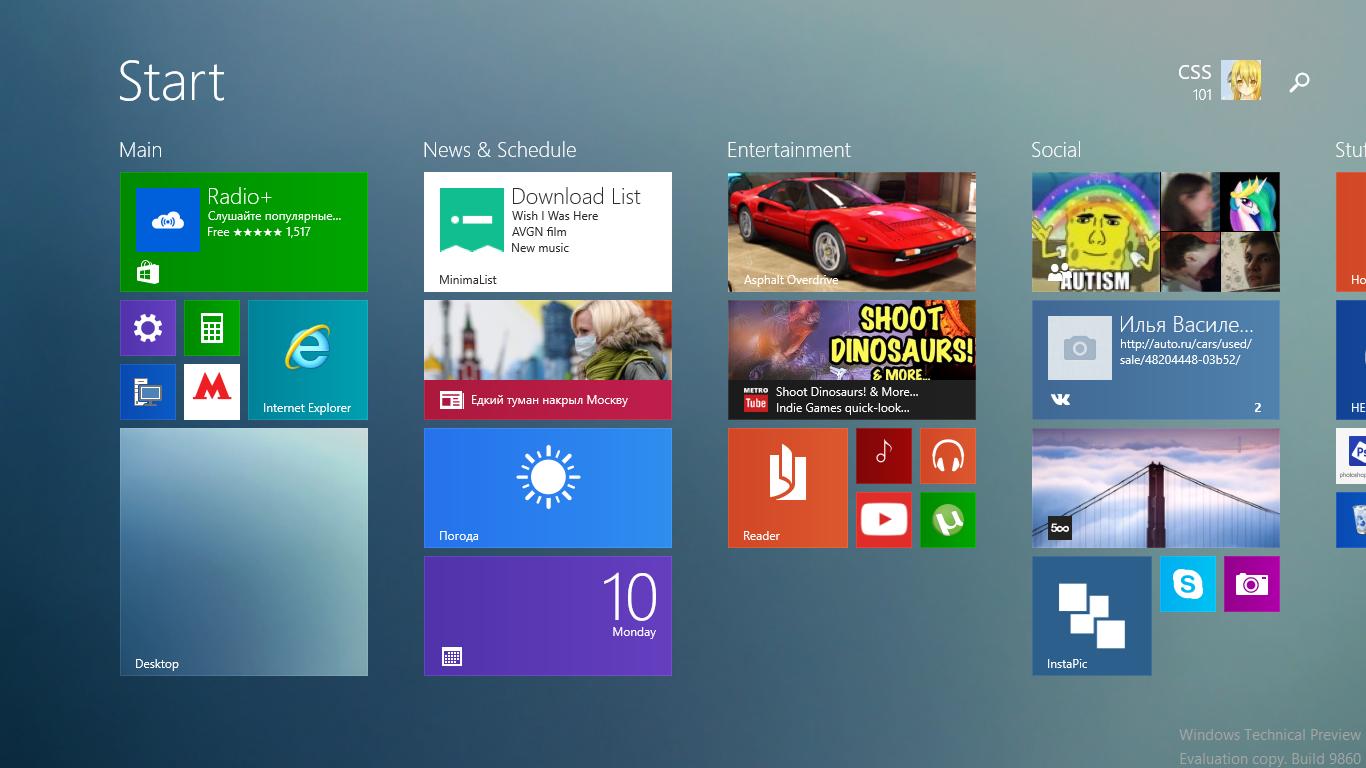Open the InstaPic tile

(1092, 616)
